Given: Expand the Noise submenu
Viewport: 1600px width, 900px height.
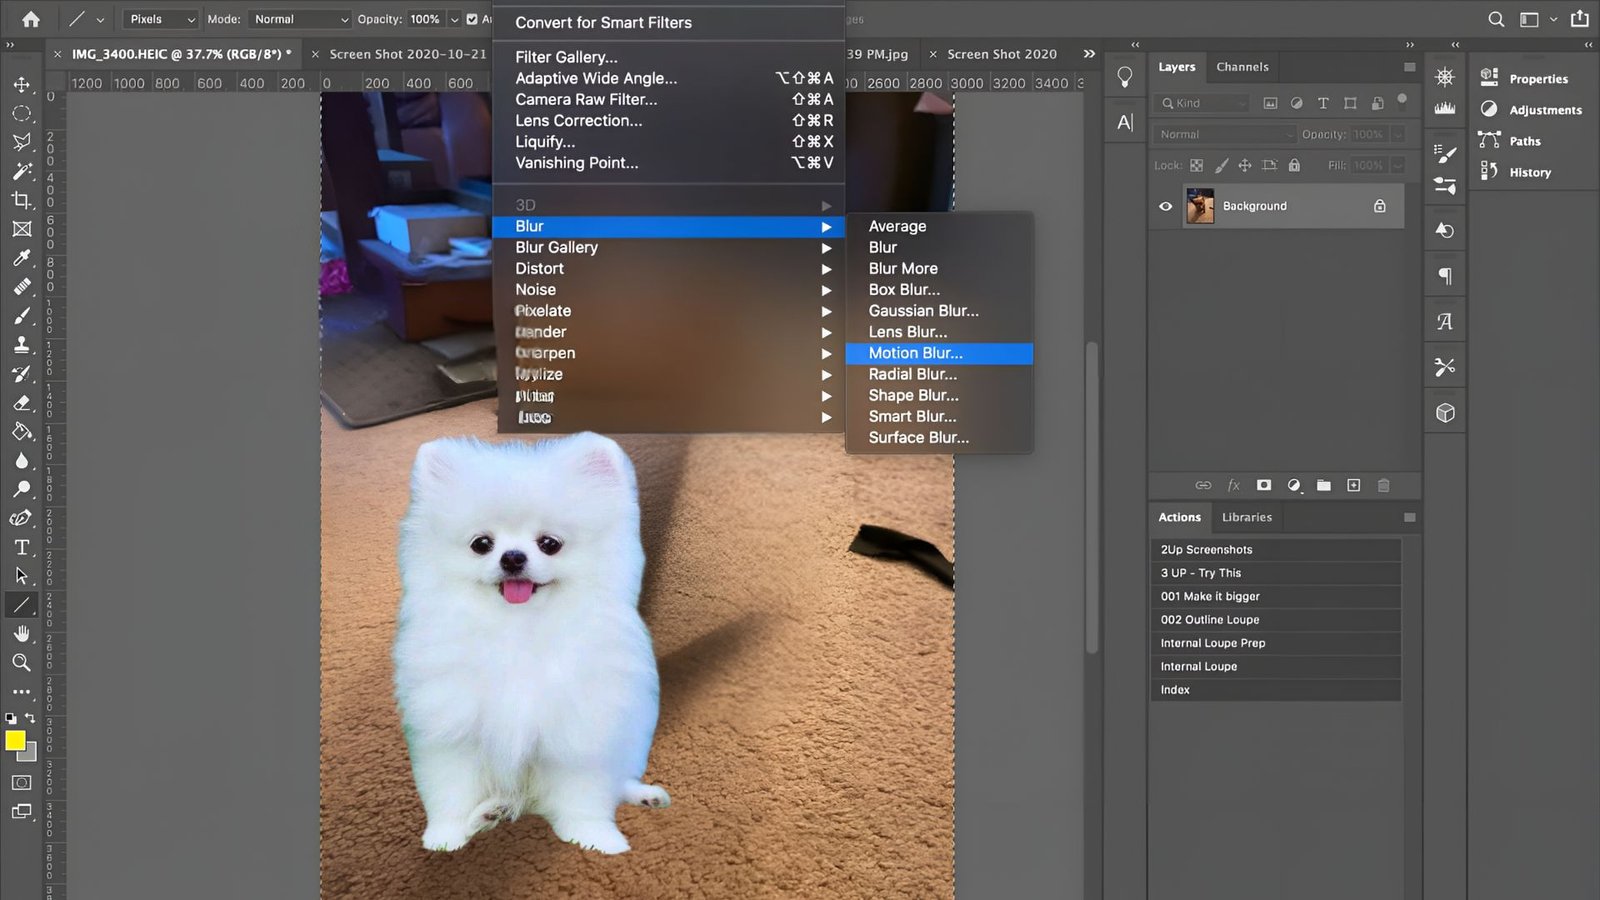Looking at the screenshot, I should 669,289.
